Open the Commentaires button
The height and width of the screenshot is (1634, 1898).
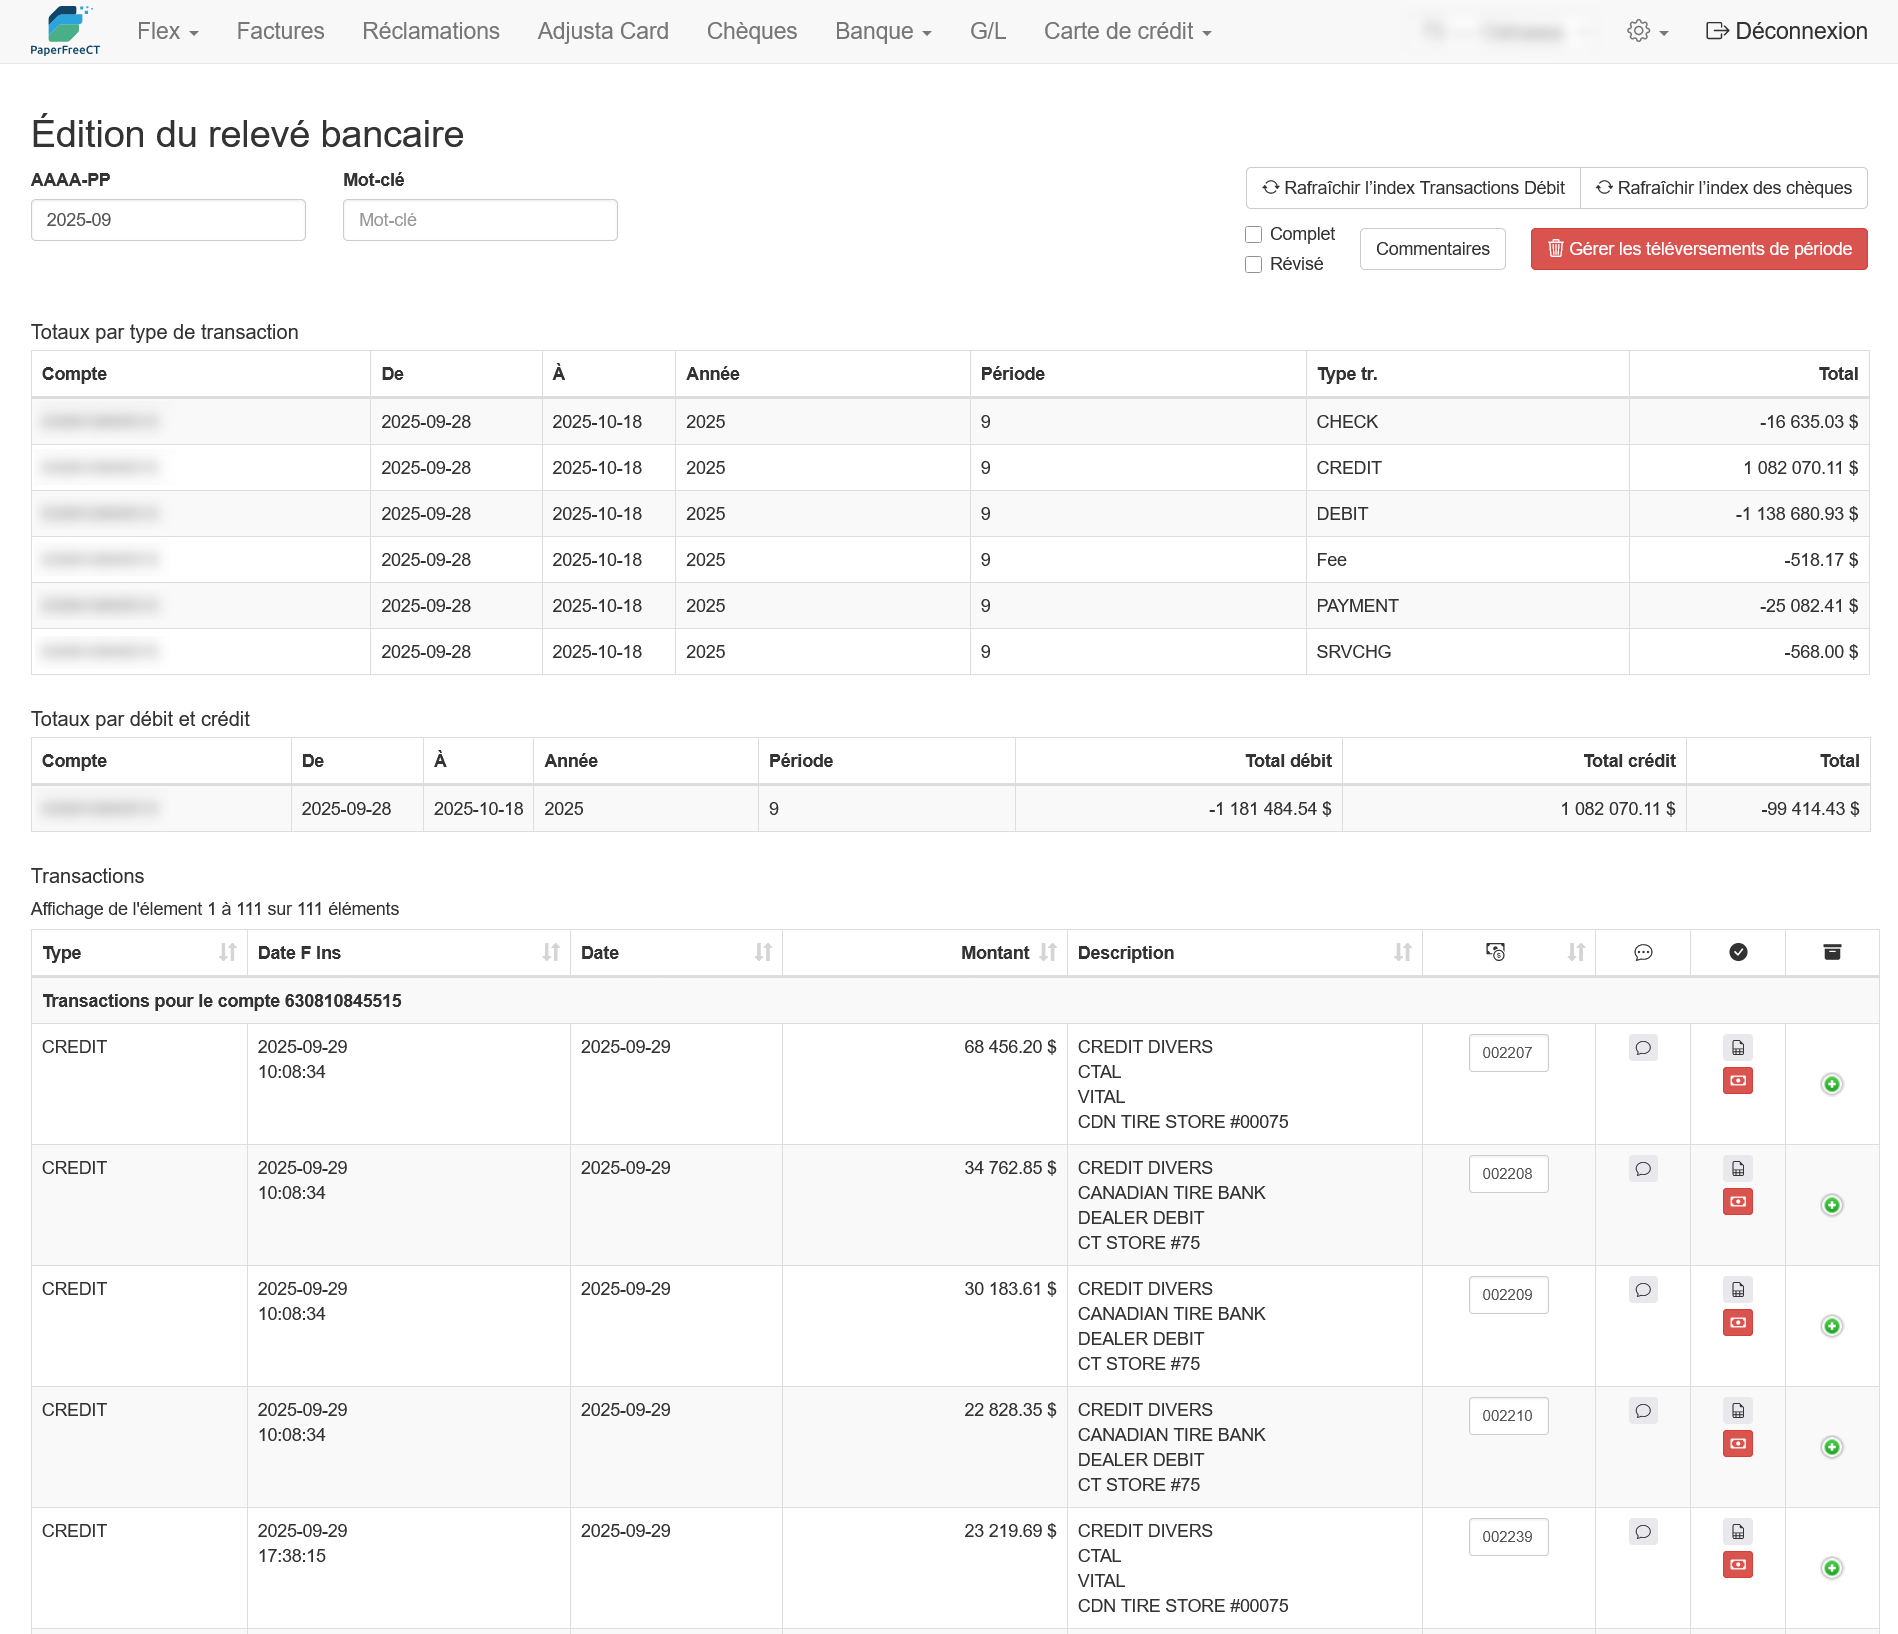(x=1431, y=249)
